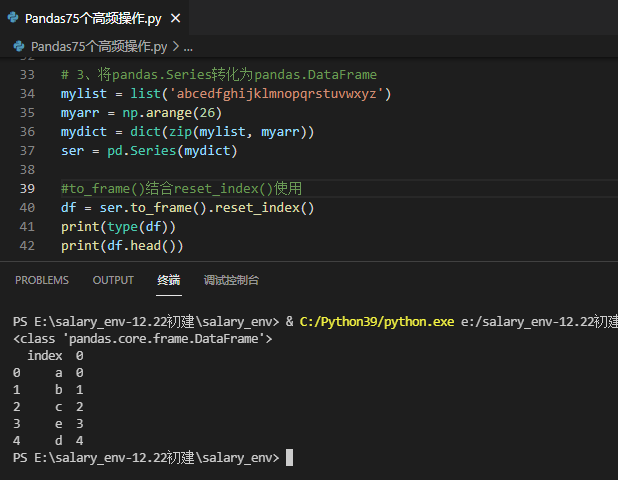Click line number 39 in the gutter
Viewport: 618px width, 480px height.
27,188
